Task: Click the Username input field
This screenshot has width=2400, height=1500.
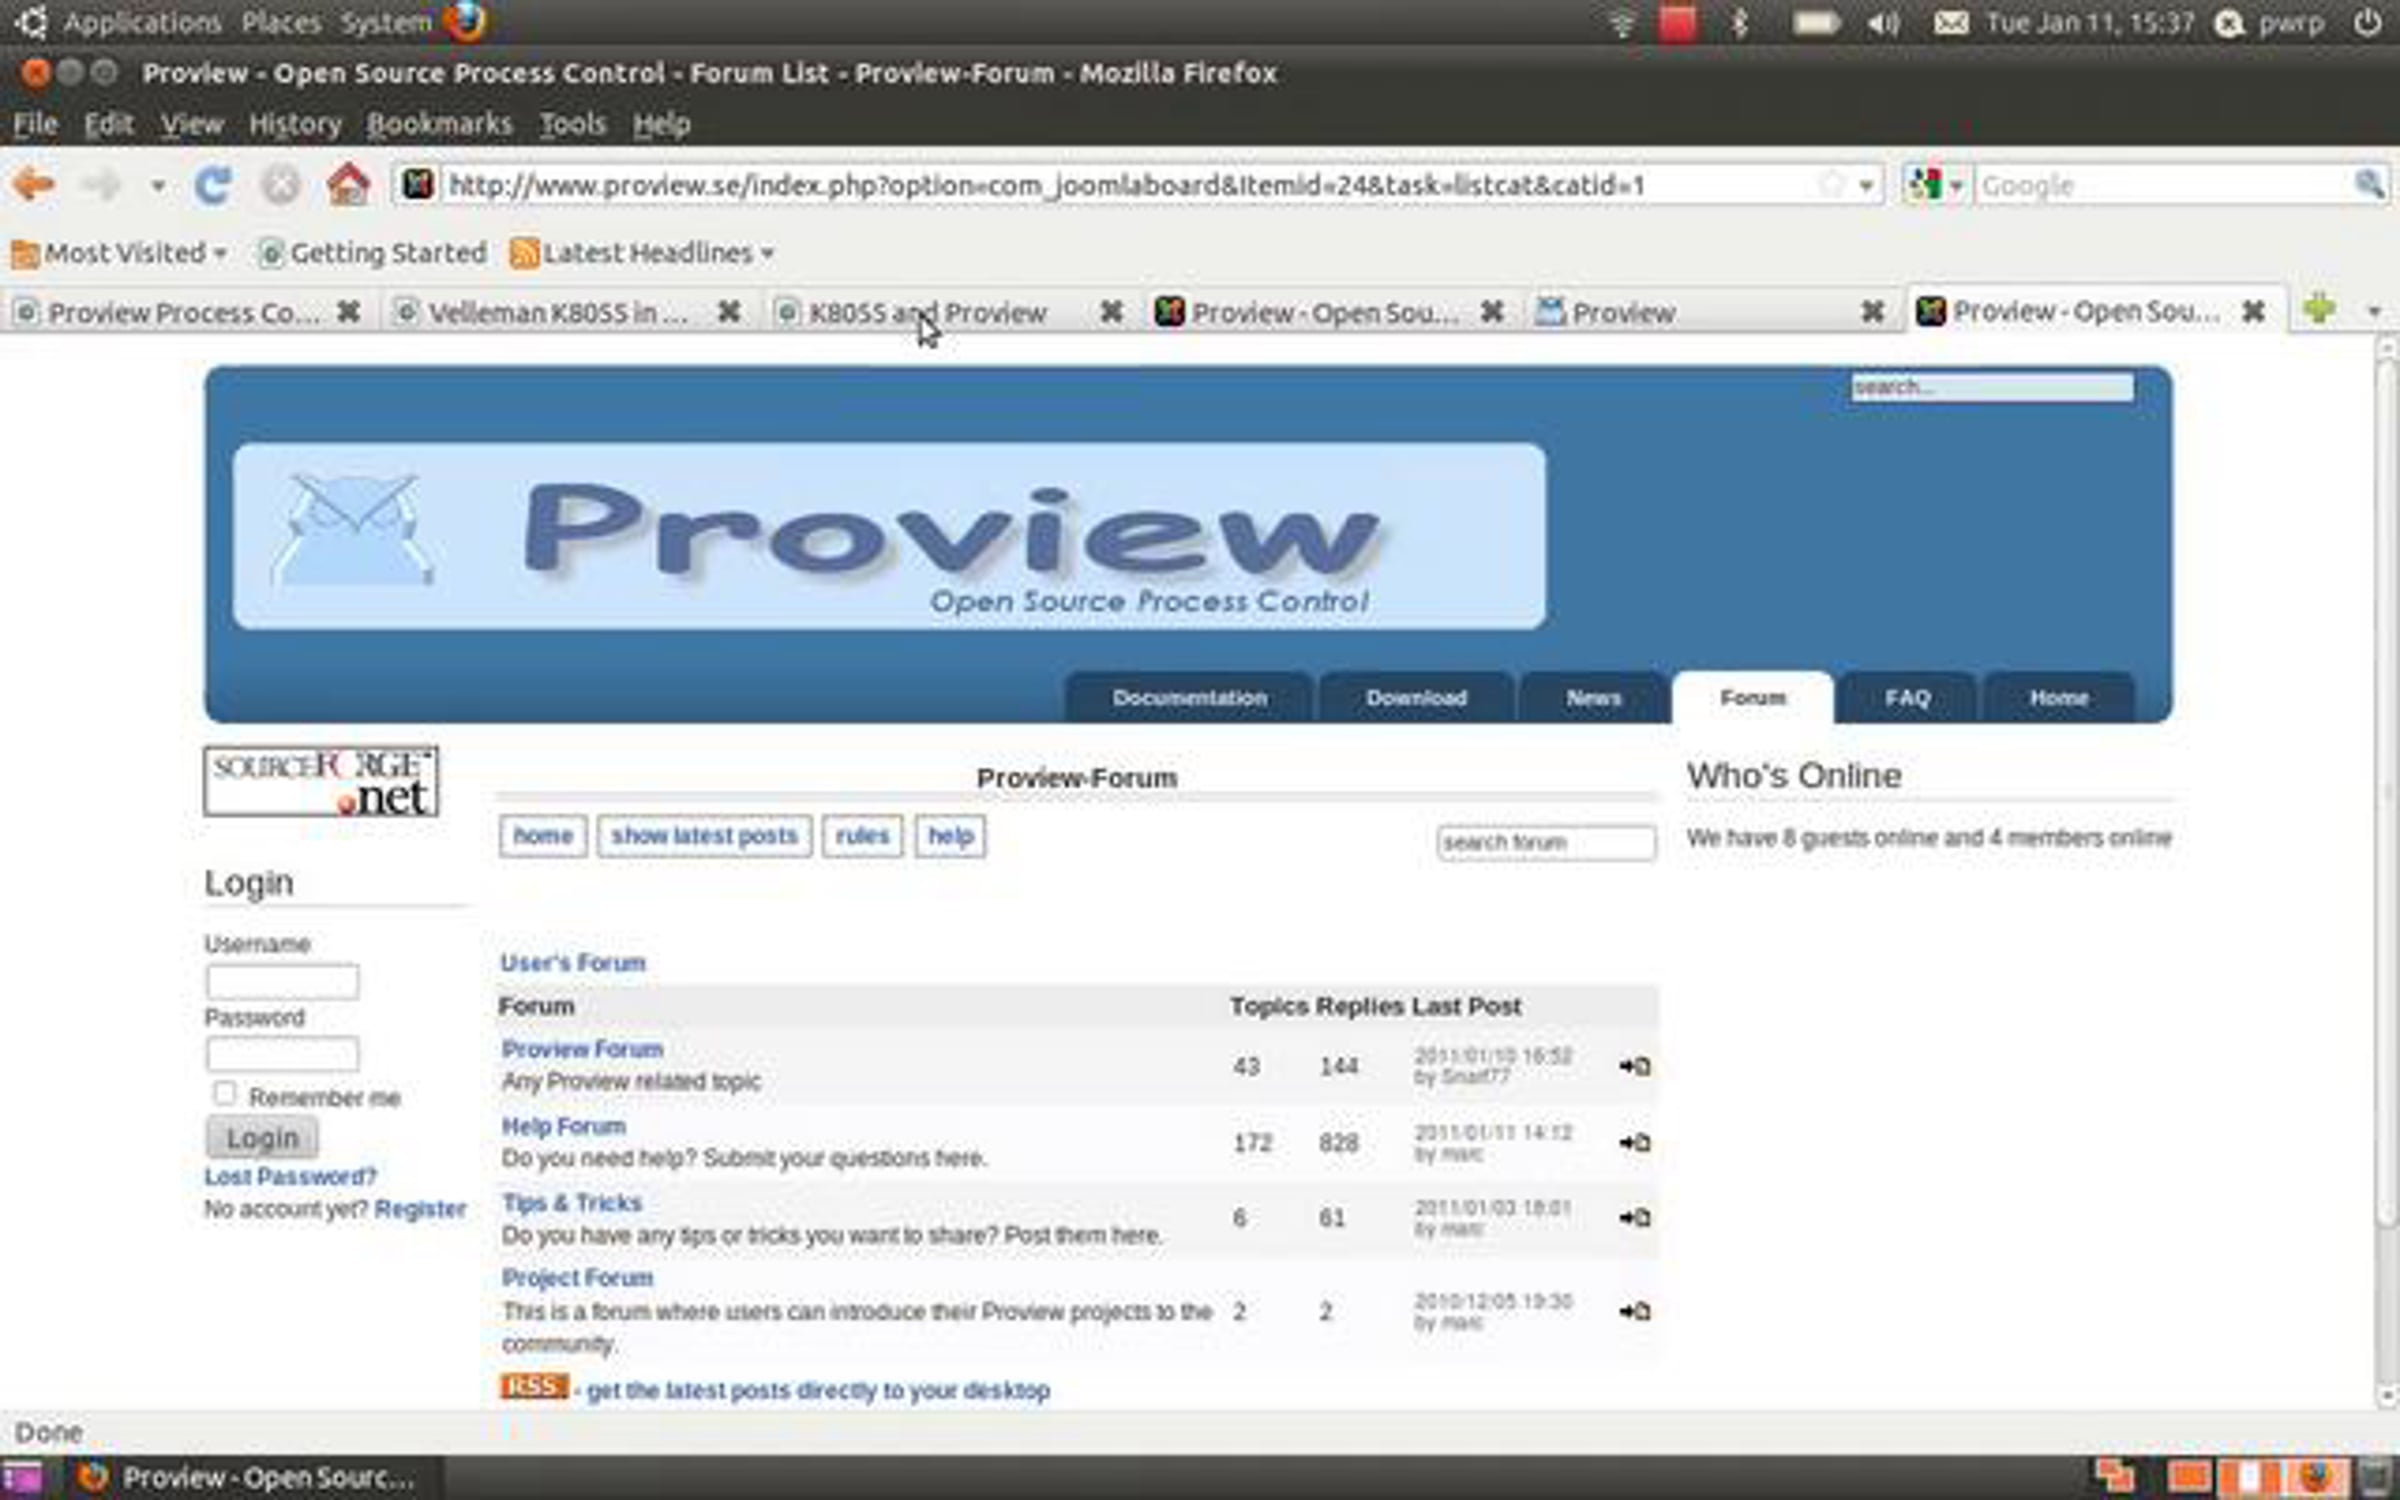Action: [x=282, y=981]
